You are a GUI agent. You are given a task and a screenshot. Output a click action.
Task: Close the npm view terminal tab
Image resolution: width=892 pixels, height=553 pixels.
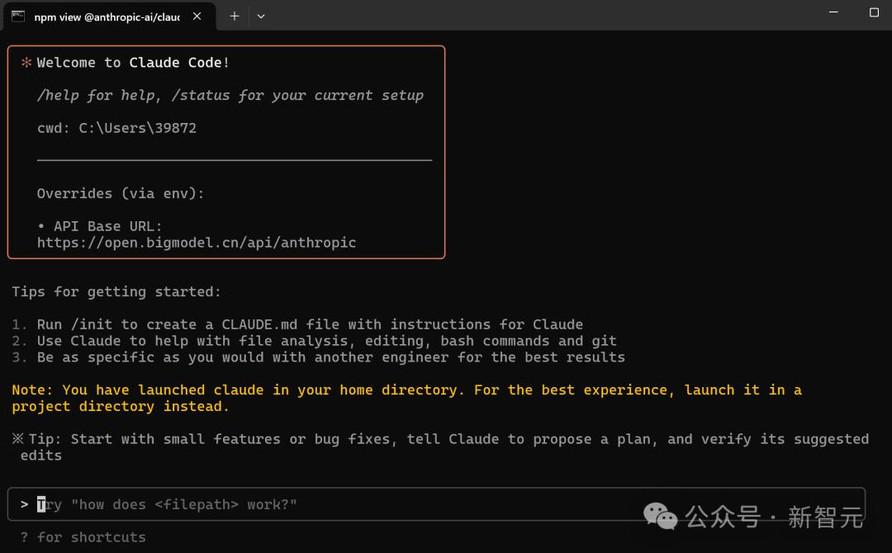[x=197, y=16]
